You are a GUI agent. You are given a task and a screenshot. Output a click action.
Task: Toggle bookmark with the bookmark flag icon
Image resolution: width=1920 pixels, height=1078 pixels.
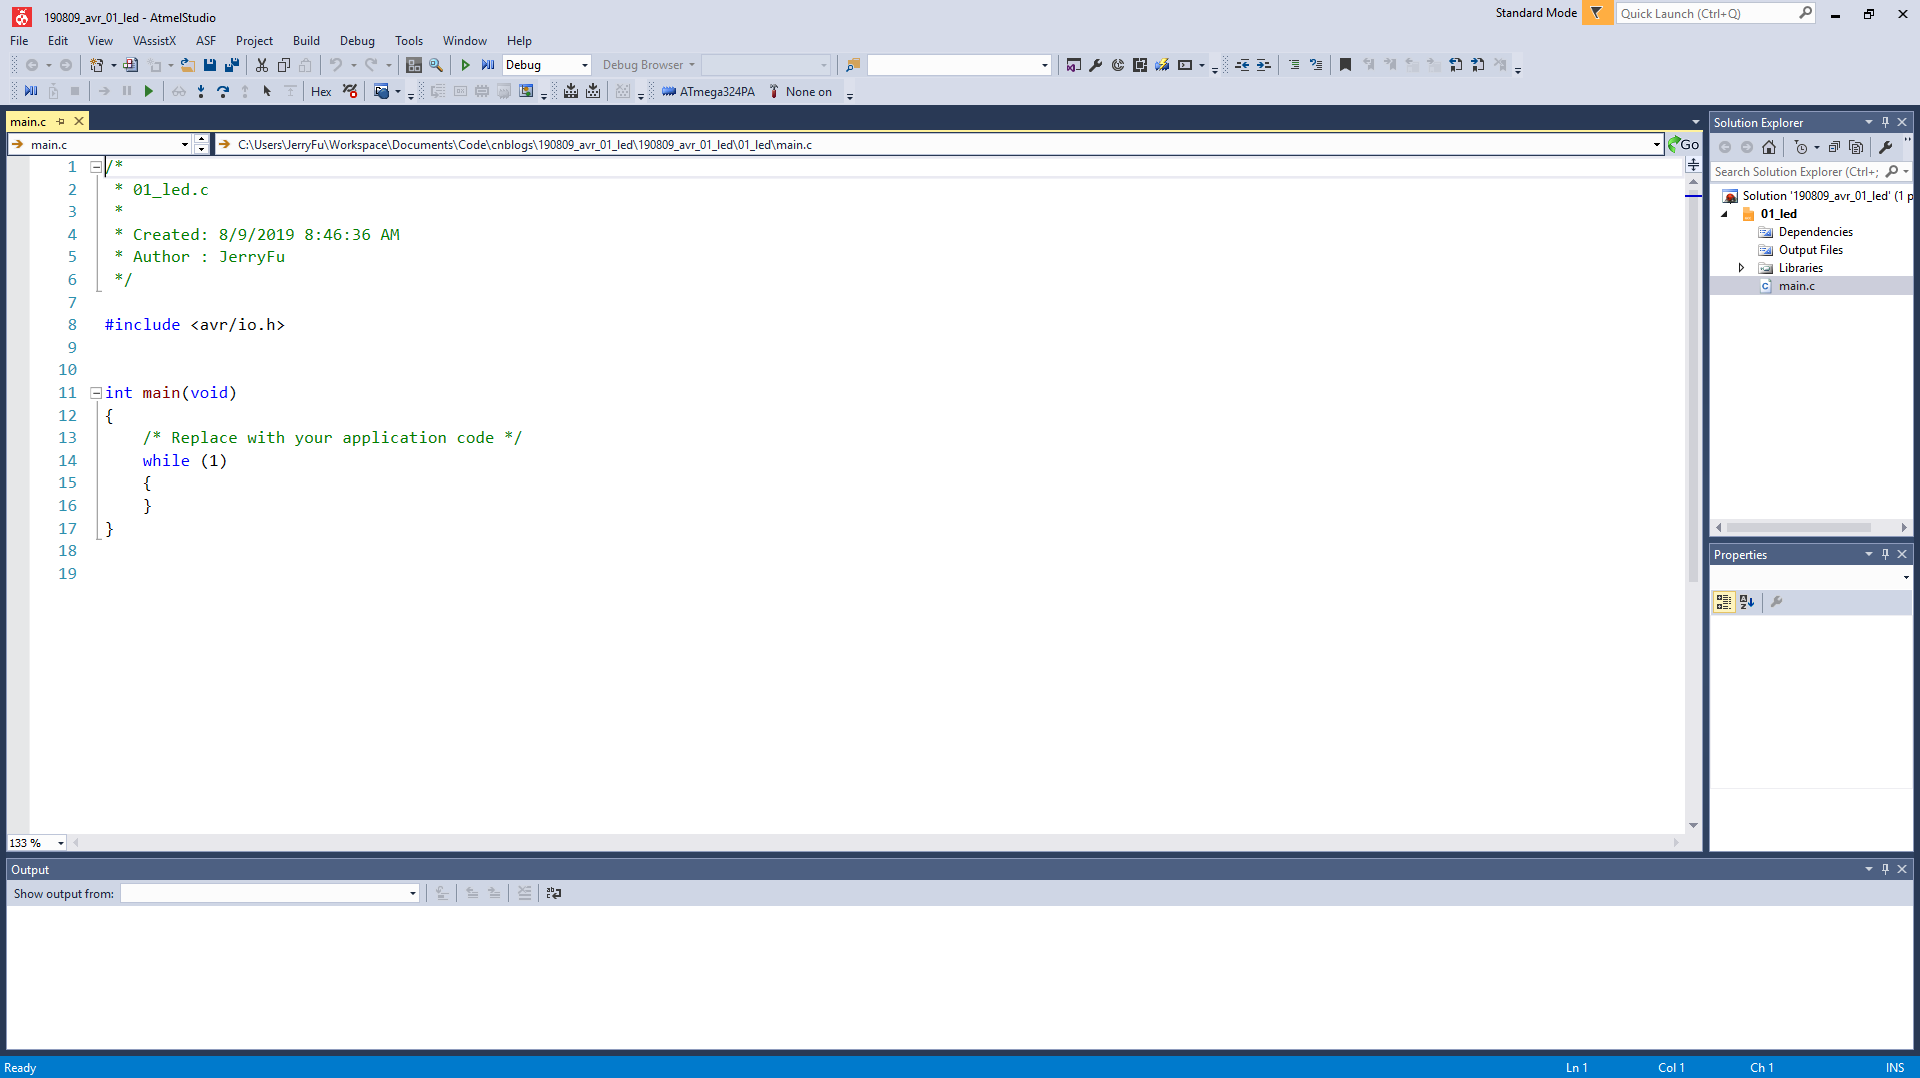coord(1346,65)
